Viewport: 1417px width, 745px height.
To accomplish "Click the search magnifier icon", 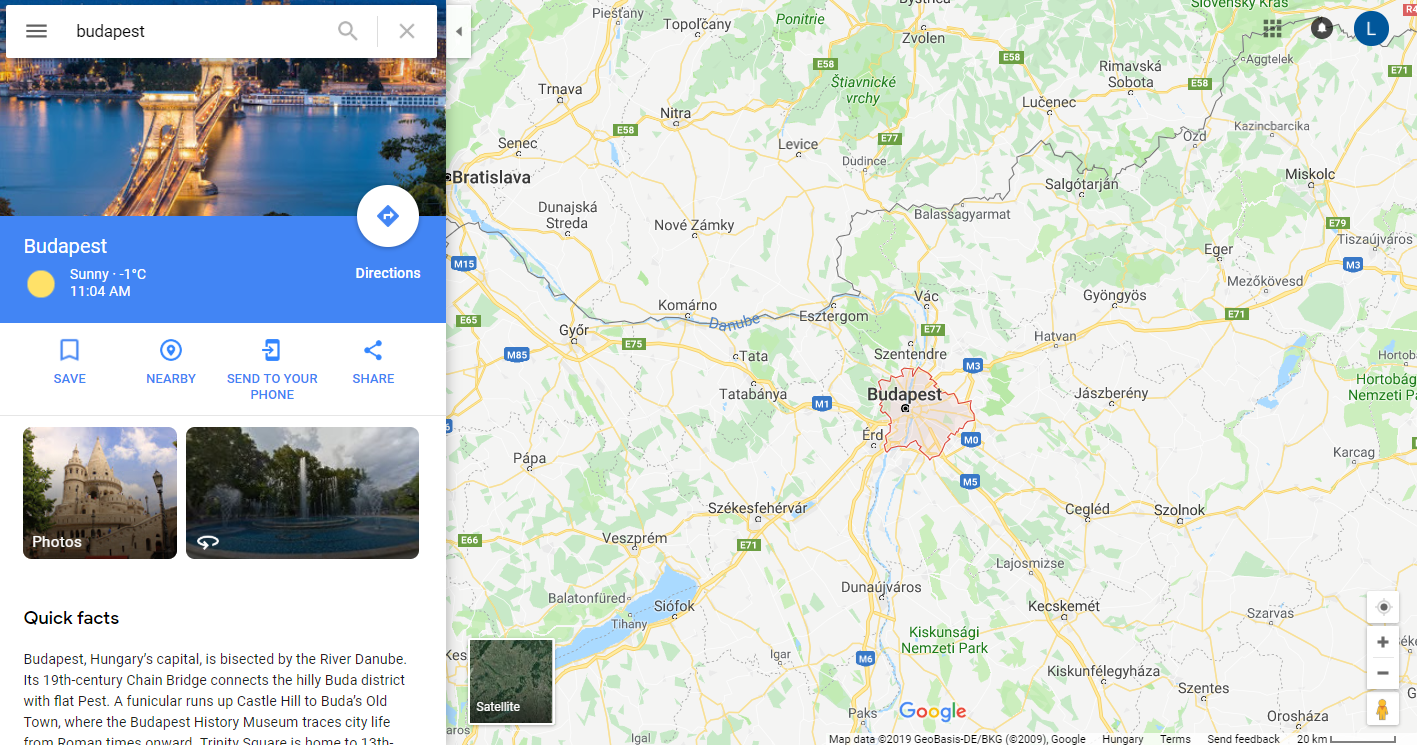I will pyautogui.click(x=347, y=31).
